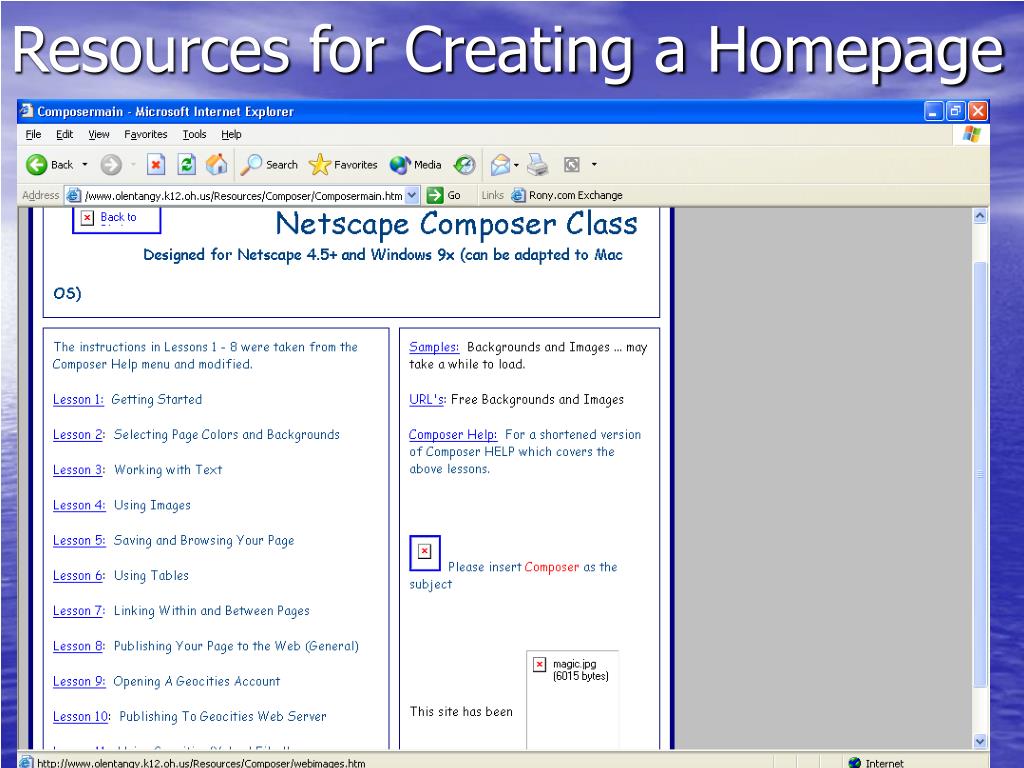
Task: Click the Netscape Composer Class heading
Action: (456, 224)
